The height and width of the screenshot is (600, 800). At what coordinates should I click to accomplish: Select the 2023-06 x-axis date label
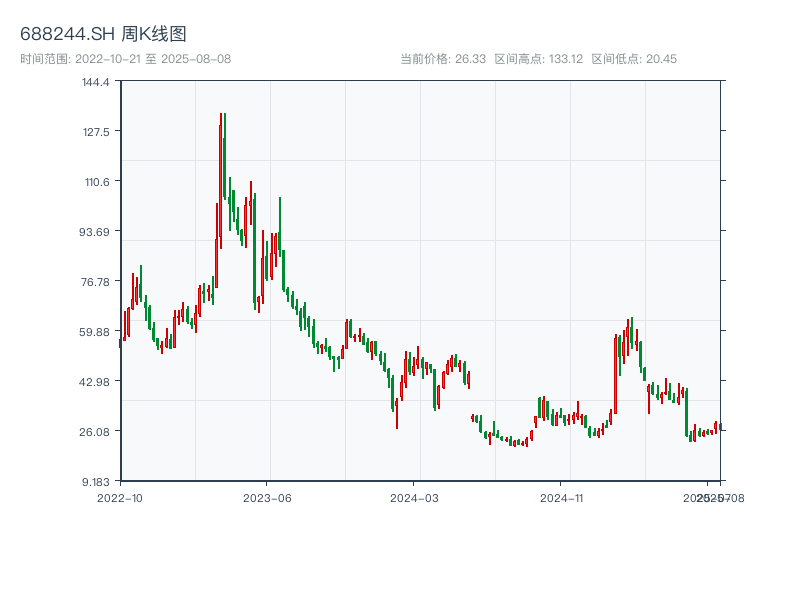coord(268,497)
